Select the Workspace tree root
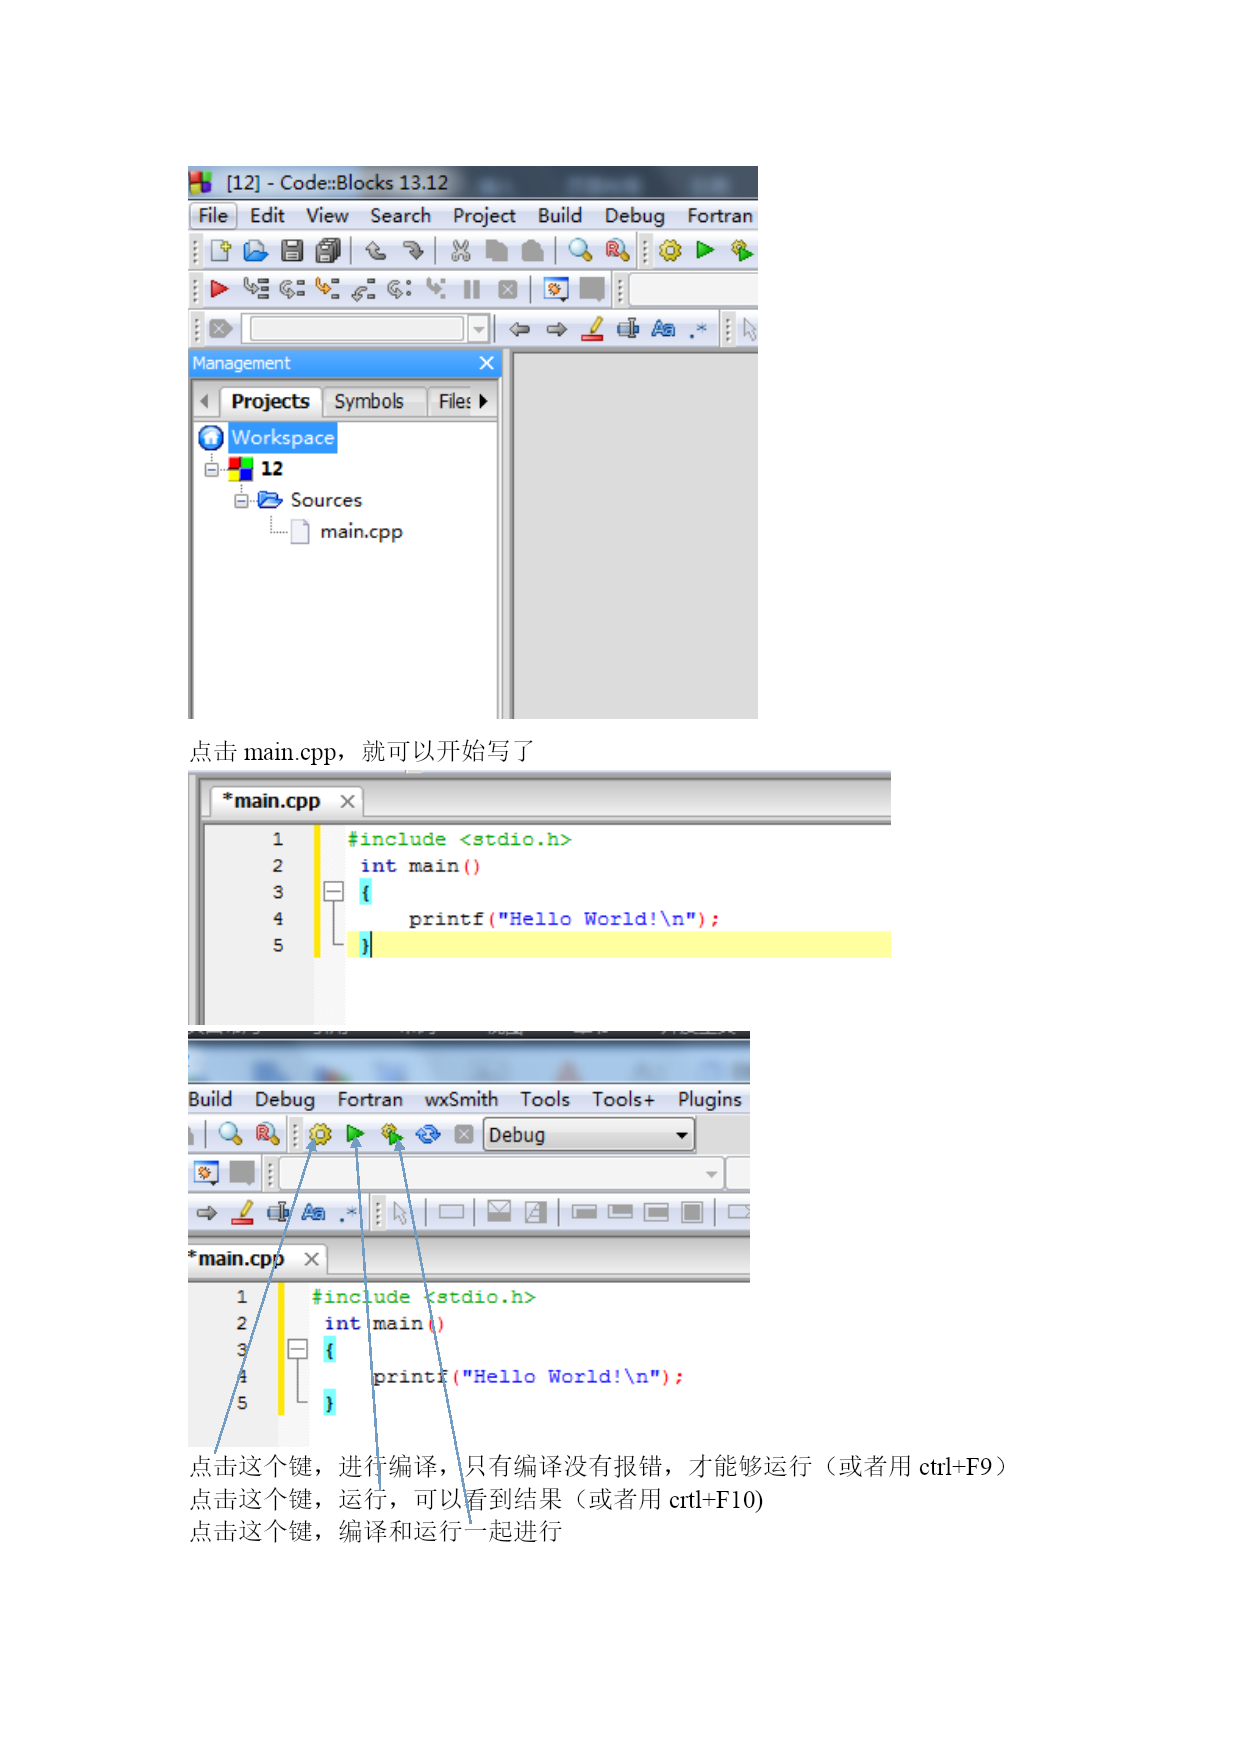Screen dimensions: 1241x1754 tap(283, 437)
